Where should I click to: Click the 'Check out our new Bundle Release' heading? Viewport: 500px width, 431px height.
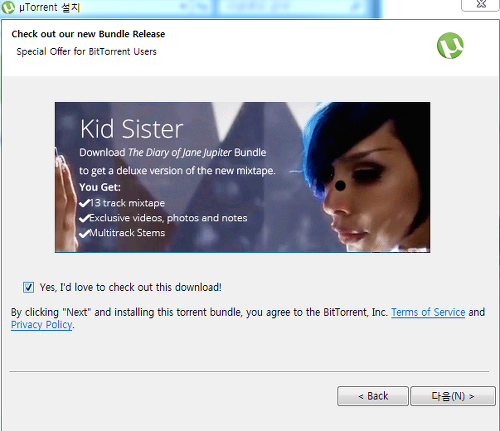point(88,34)
